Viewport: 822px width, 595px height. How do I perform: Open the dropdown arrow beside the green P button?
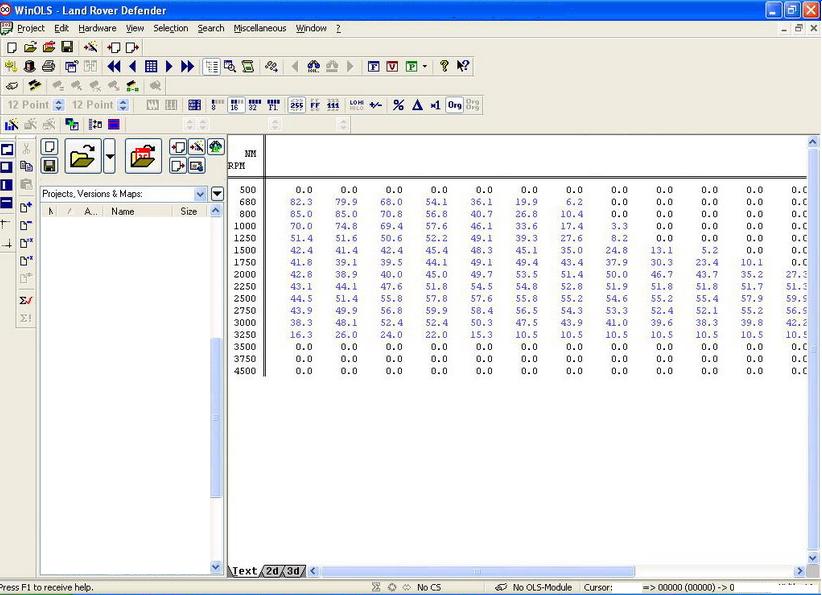425,66
